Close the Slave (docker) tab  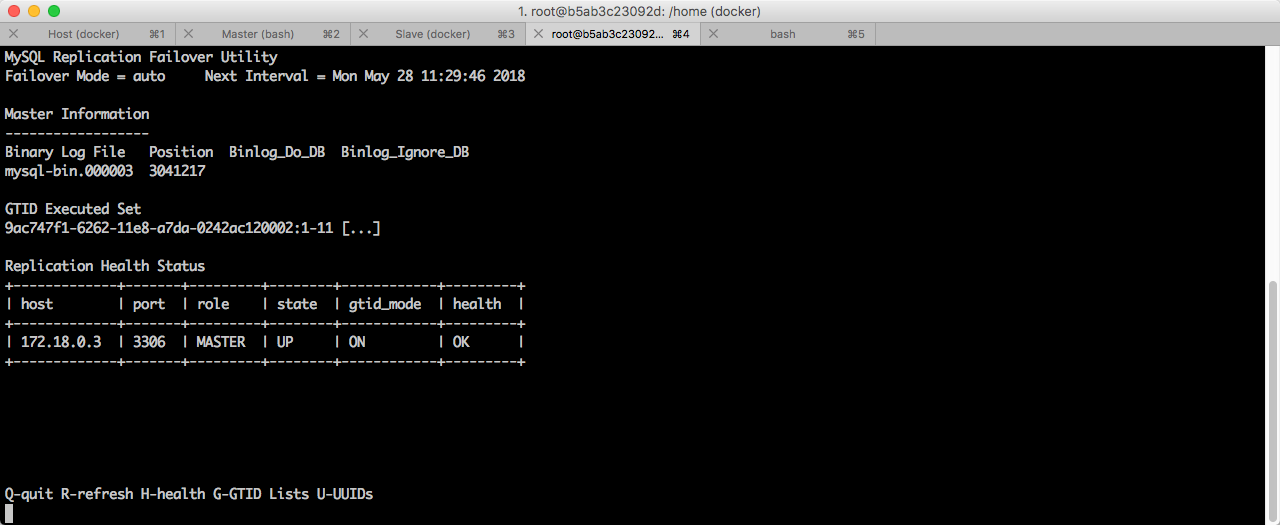(x=364, y=34)
